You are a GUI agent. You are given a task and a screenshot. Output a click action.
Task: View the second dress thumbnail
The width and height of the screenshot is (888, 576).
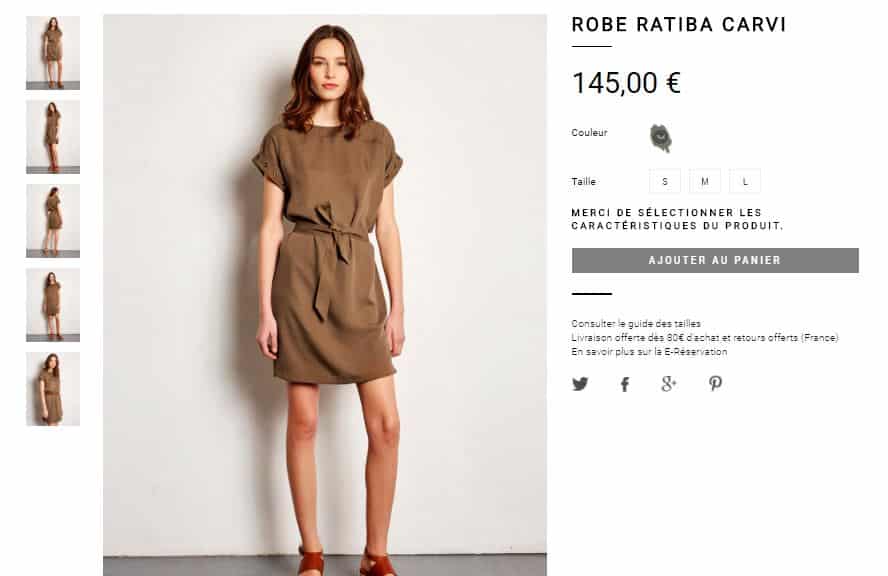[53, 136]
